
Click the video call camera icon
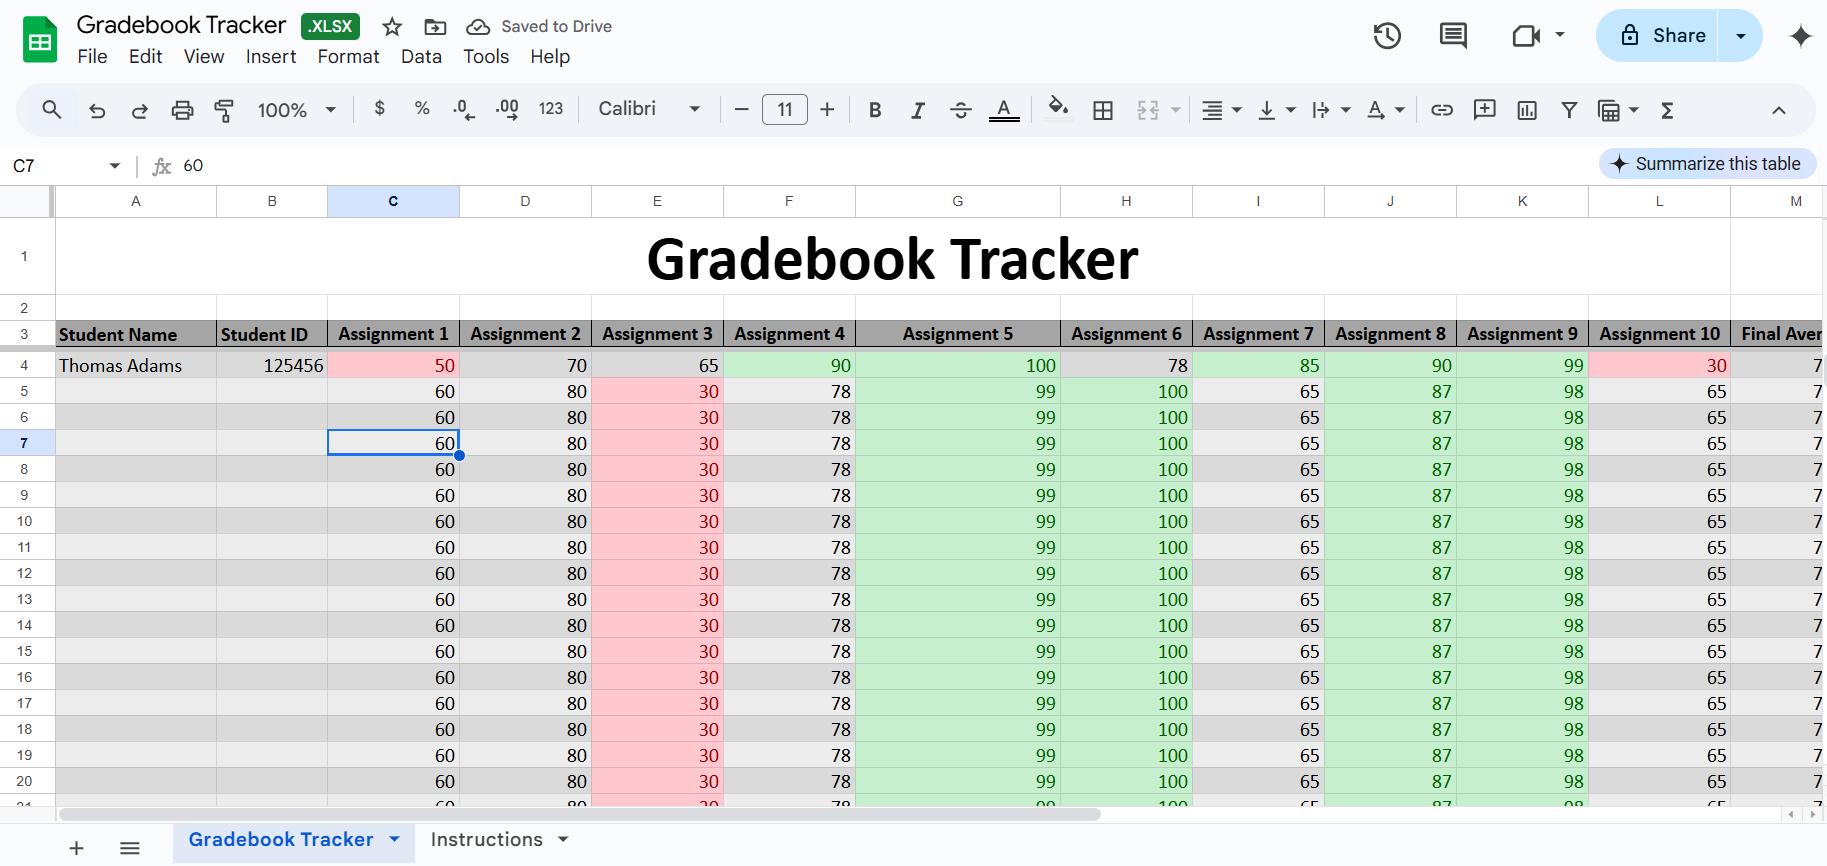click(x=1525, y=36)
